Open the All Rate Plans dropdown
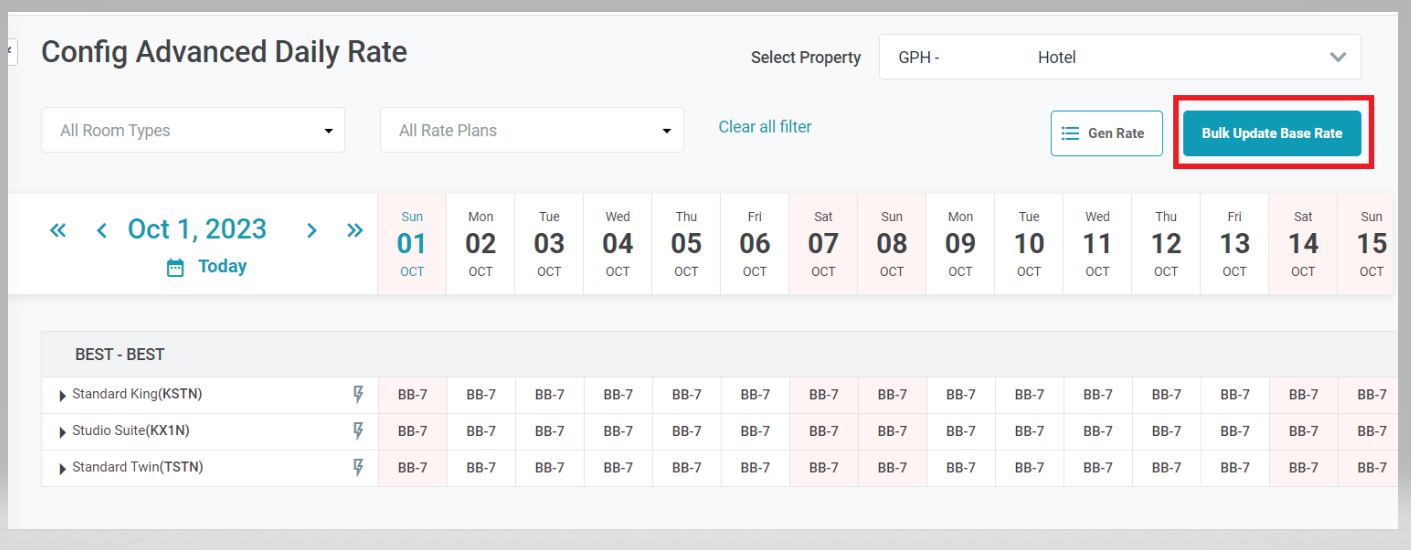This screenshot has height=550, width=1411. [532, 130]
